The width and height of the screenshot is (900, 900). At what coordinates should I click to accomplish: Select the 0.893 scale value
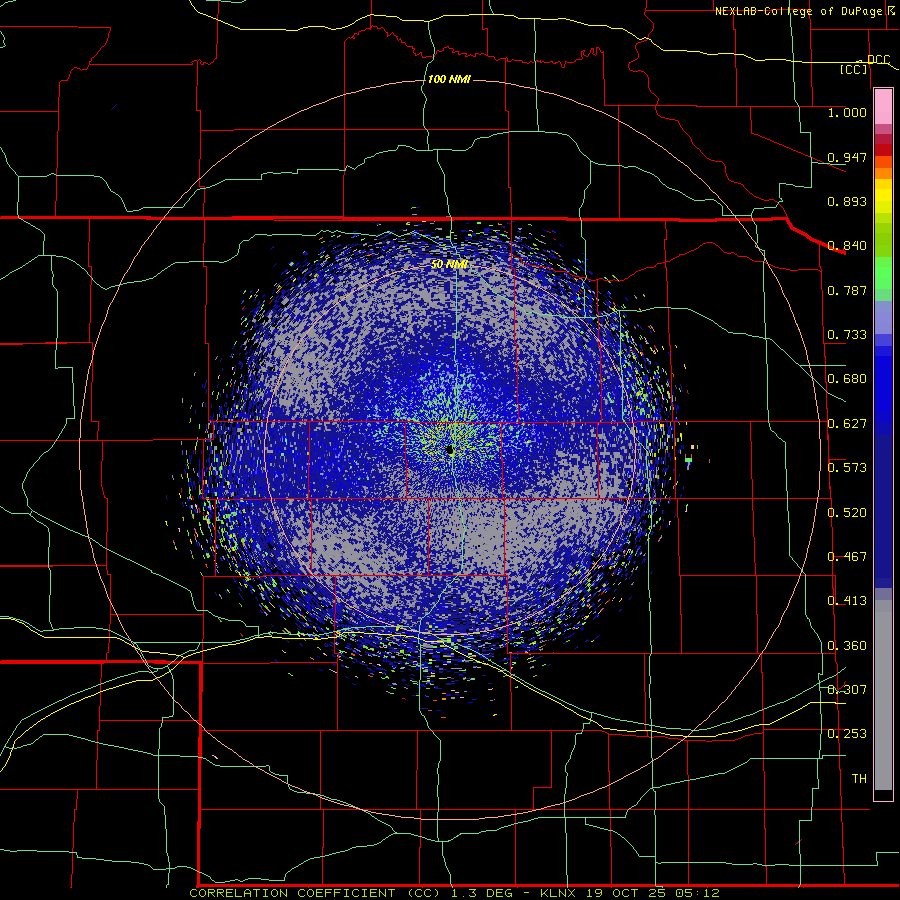tap(847, 201)
